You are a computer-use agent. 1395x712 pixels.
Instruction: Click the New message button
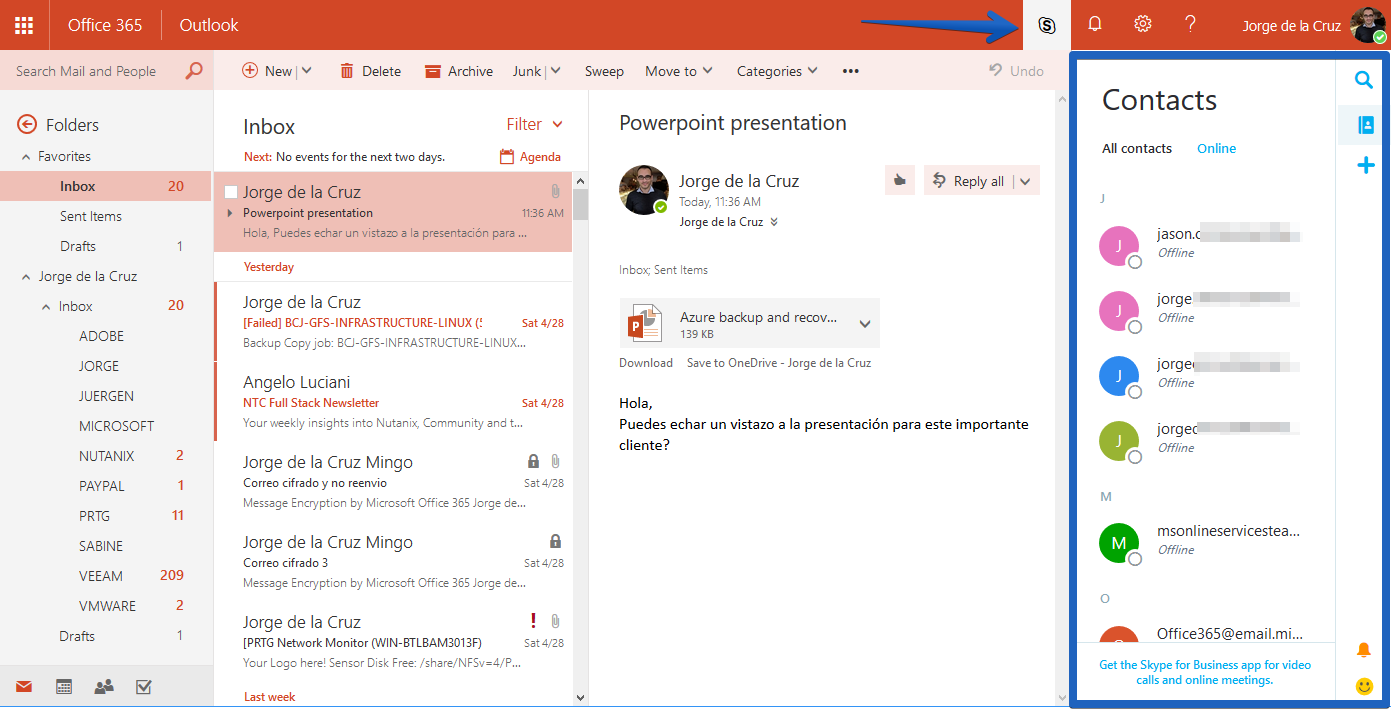(x=267, y=71)
